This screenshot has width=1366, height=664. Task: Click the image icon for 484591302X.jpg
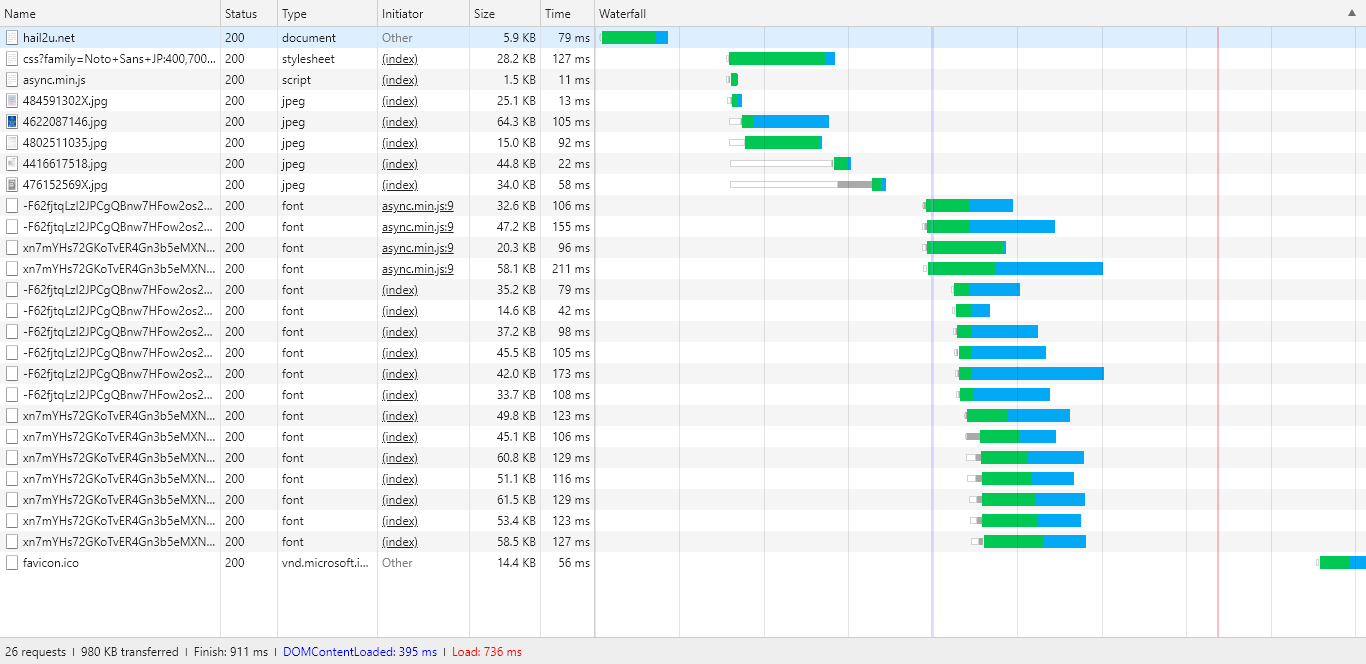tap(12, 101)
